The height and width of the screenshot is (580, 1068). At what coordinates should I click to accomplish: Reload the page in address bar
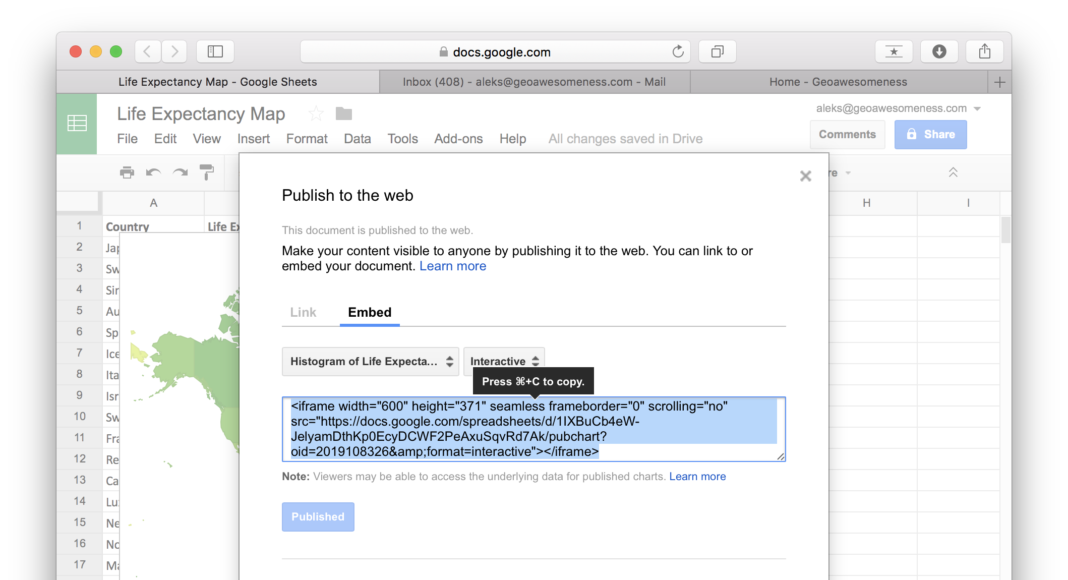coord(678,52)
